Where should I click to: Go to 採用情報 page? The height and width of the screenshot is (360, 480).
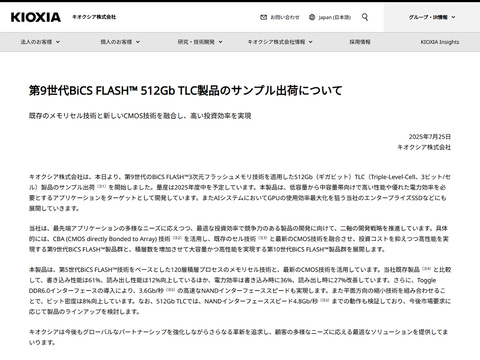click(360, 42)
